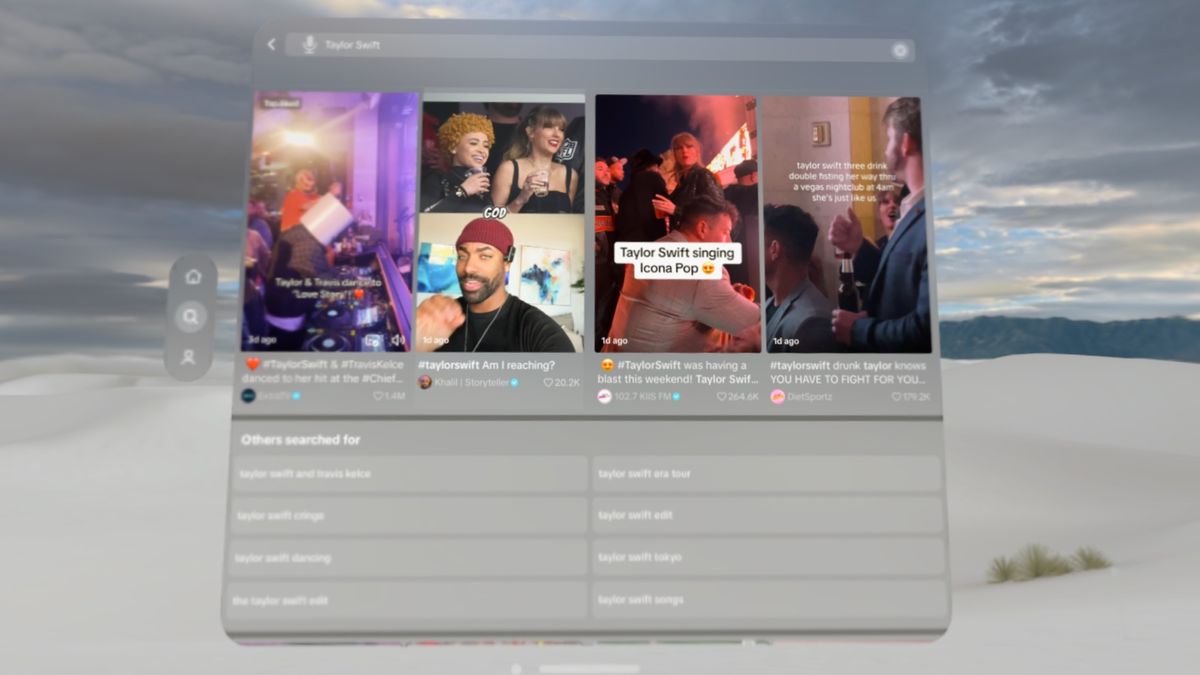Select the Home icon in the left sidebar
1200x675 pixels.
click(x=193, y=276)
